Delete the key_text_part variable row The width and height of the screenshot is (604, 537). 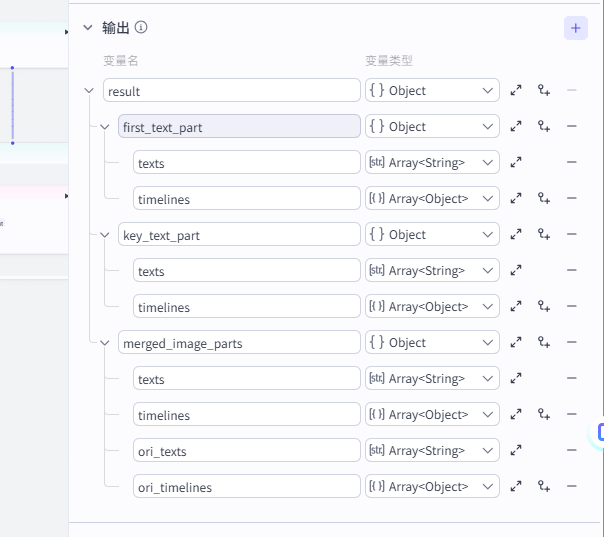click(x=572, y=235)
